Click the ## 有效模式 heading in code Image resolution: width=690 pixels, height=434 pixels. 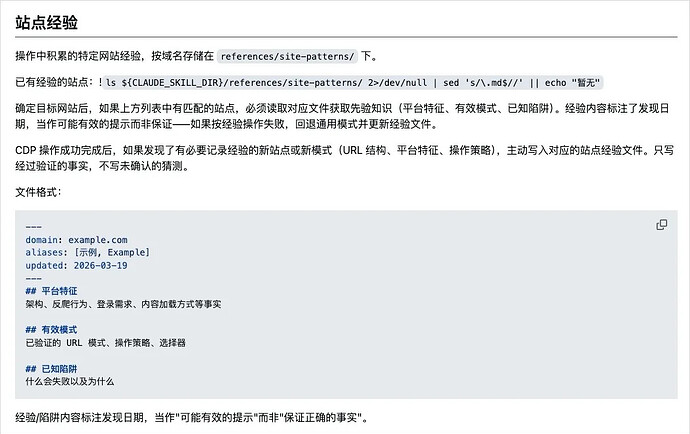click(51, 330)
